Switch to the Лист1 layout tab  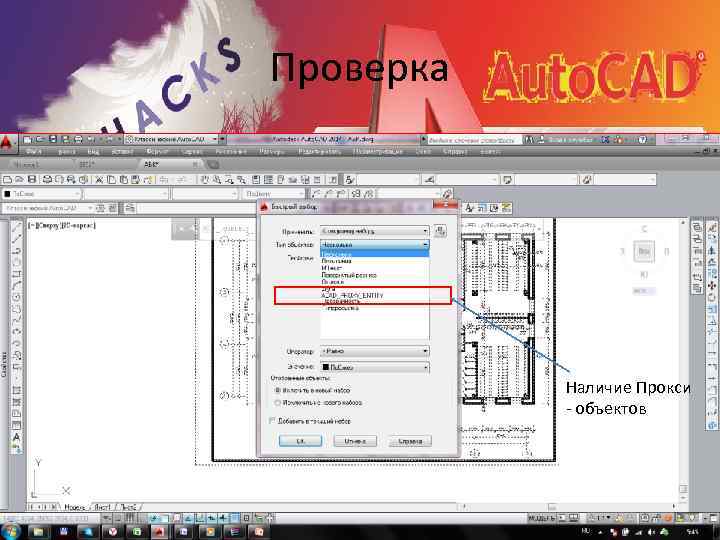point(103,507)
